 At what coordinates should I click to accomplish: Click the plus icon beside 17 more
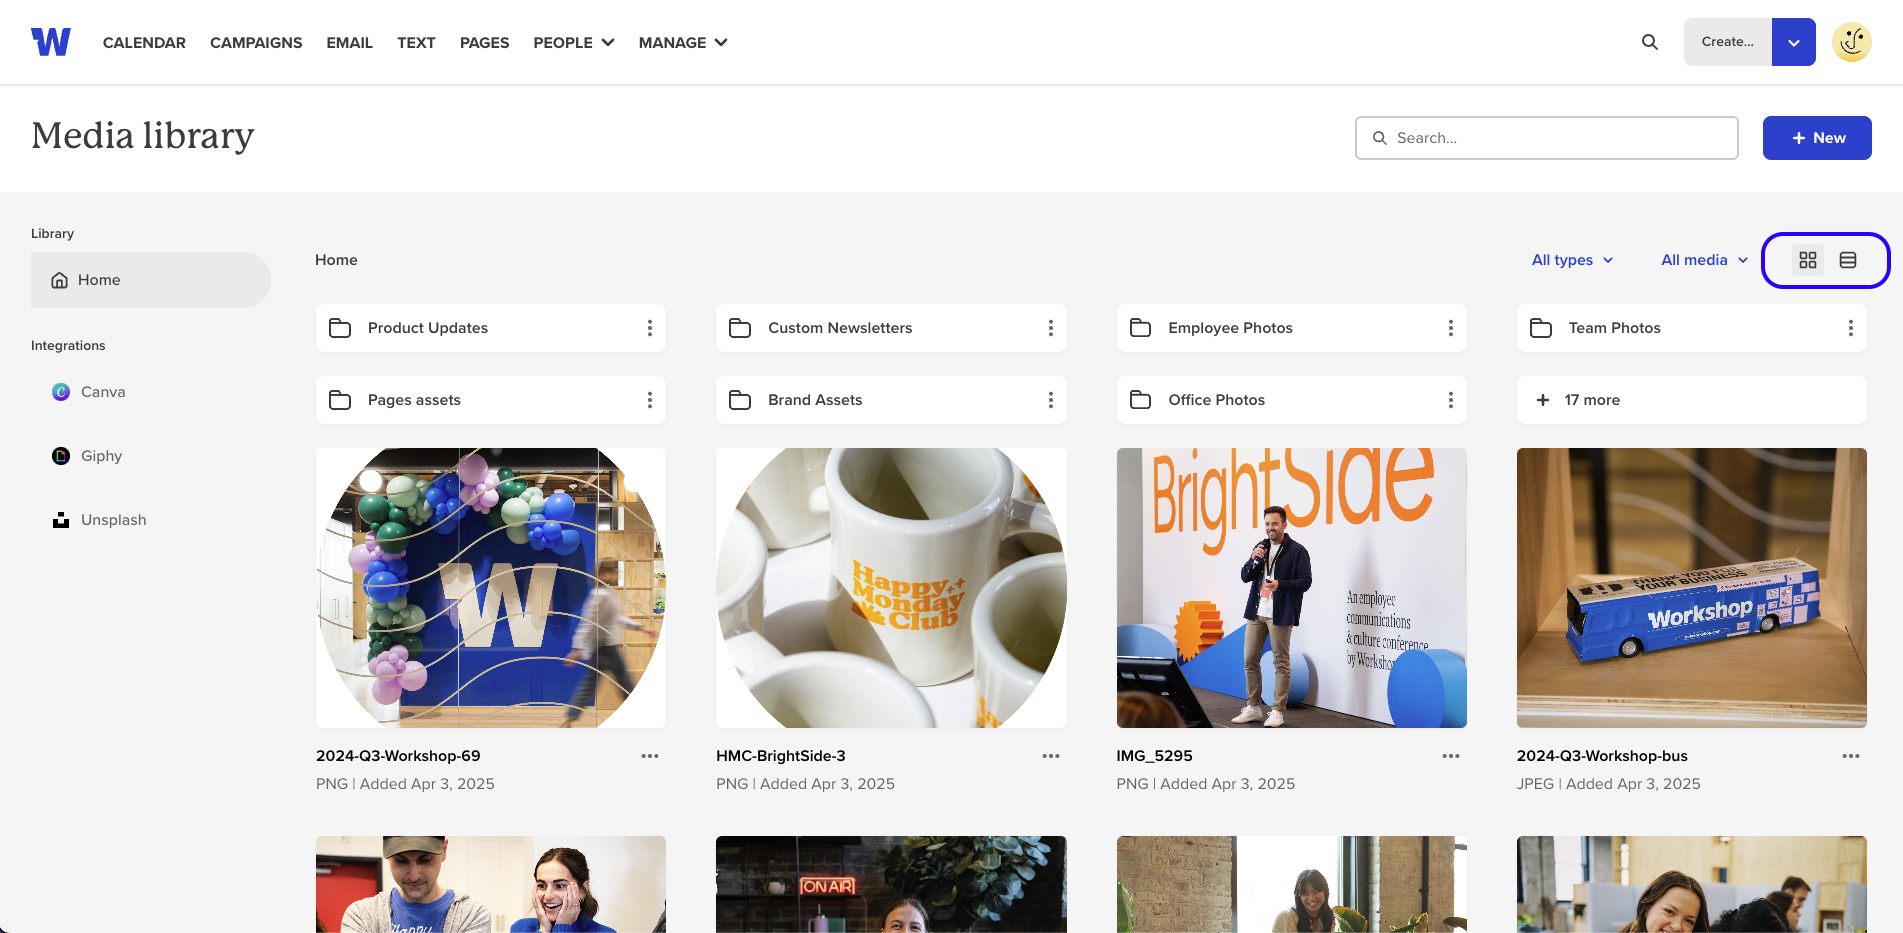point(1543,400)
